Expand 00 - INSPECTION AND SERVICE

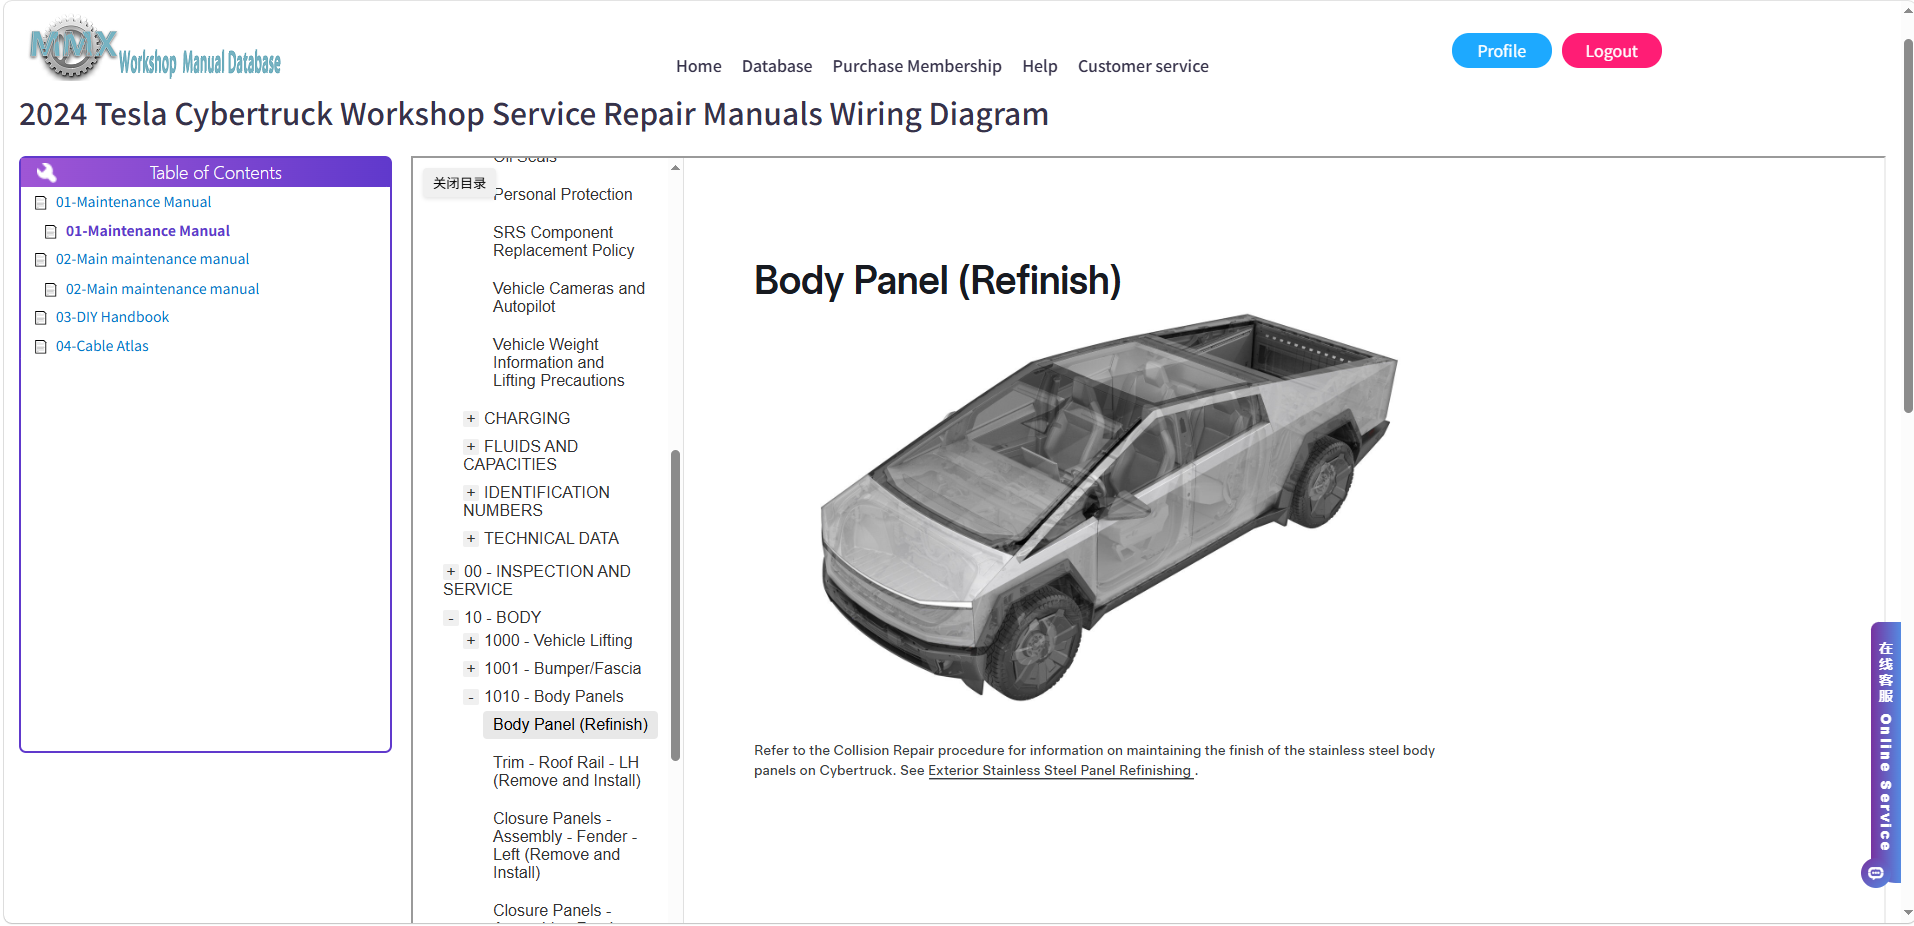450,572
